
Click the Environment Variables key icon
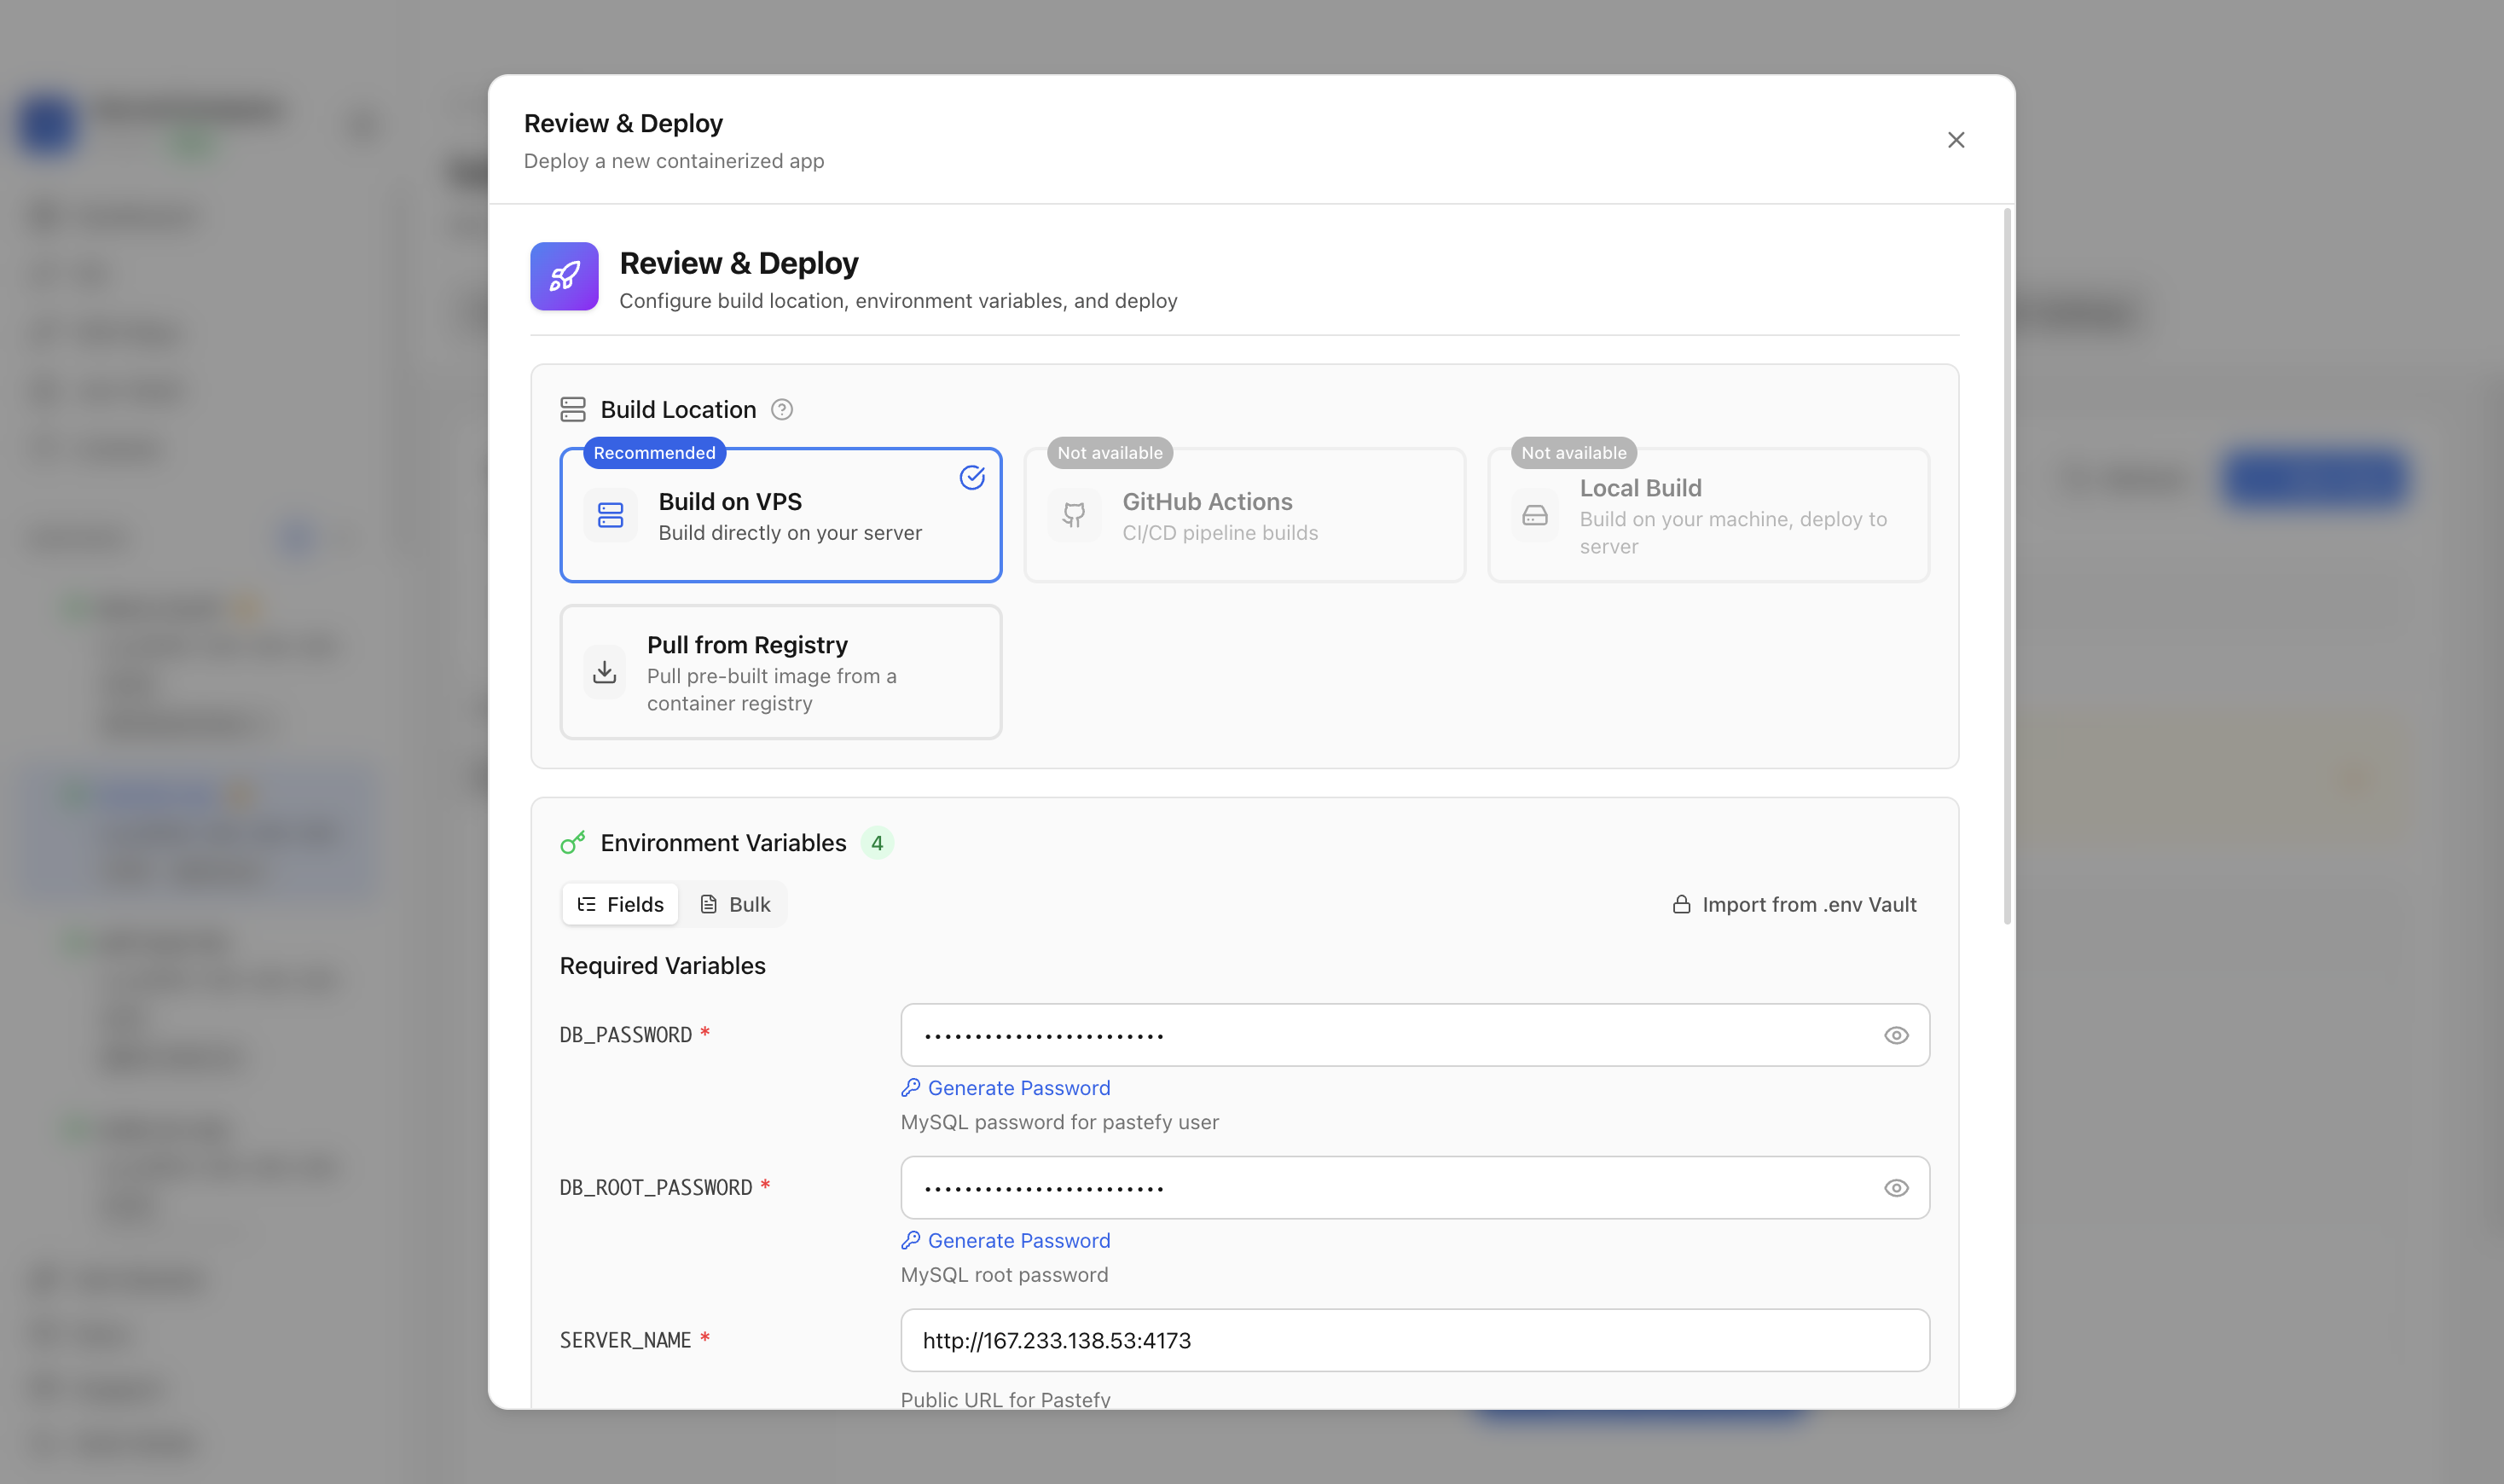tap(573, 843)
